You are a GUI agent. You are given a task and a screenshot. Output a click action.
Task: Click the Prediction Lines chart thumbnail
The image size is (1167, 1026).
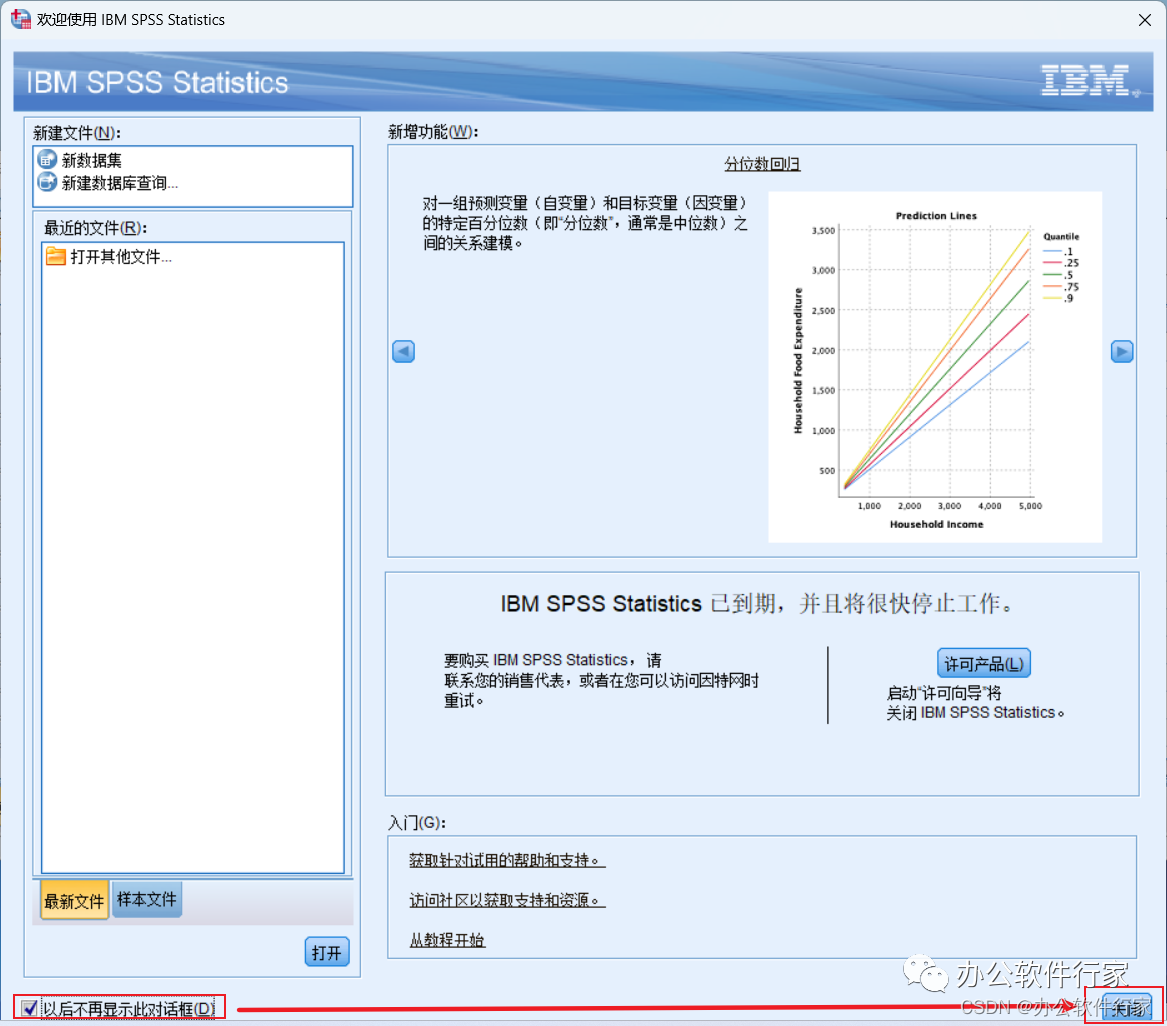pos(935,367)
